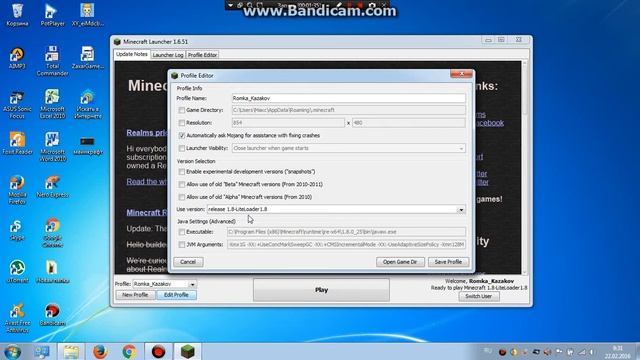Click the resolution width field showing 854

pyautogui.click(x=288, y=122)
